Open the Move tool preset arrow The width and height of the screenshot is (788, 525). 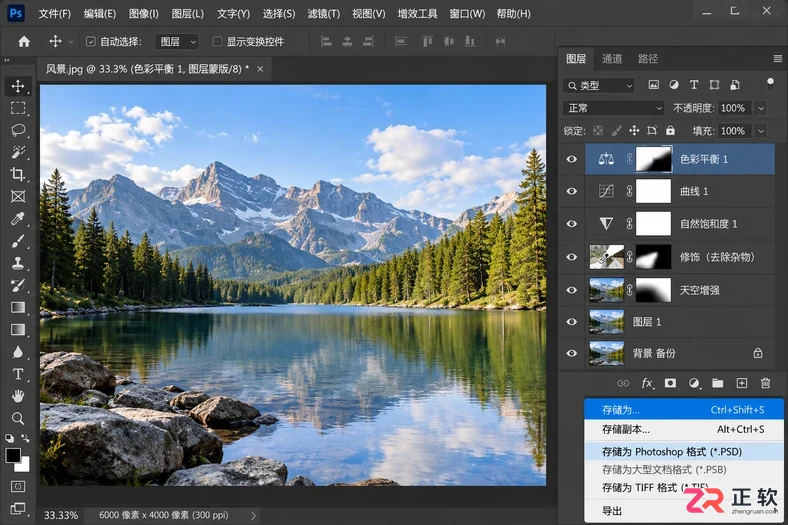(70, 42)
